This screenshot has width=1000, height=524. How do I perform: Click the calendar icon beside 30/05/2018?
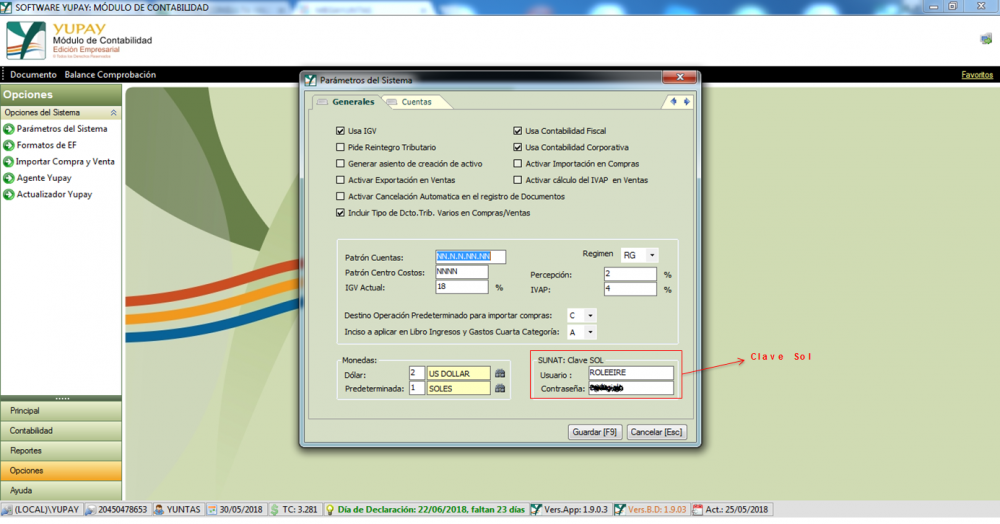pyautogui.click(x=212, y=510)
